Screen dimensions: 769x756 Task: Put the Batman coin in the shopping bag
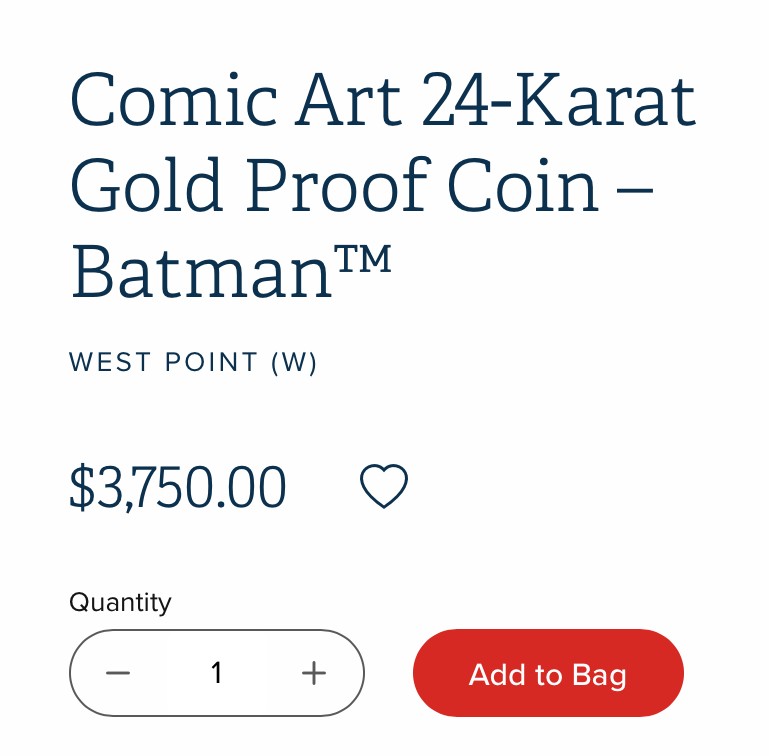(548, 674)
